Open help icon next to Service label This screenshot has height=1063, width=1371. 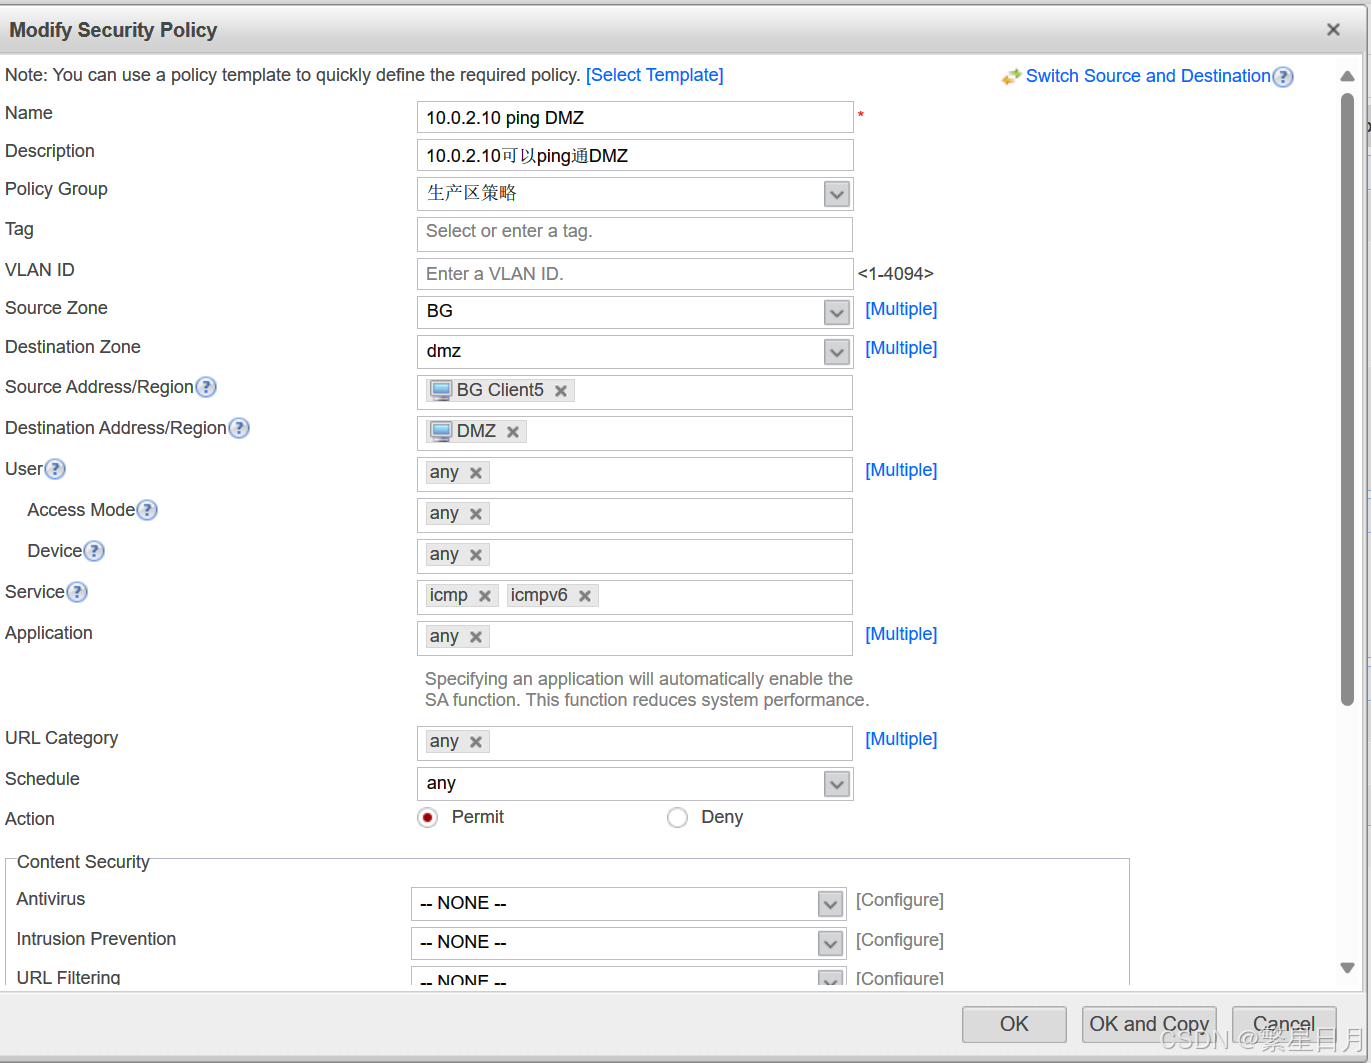(x=77, y=592)
